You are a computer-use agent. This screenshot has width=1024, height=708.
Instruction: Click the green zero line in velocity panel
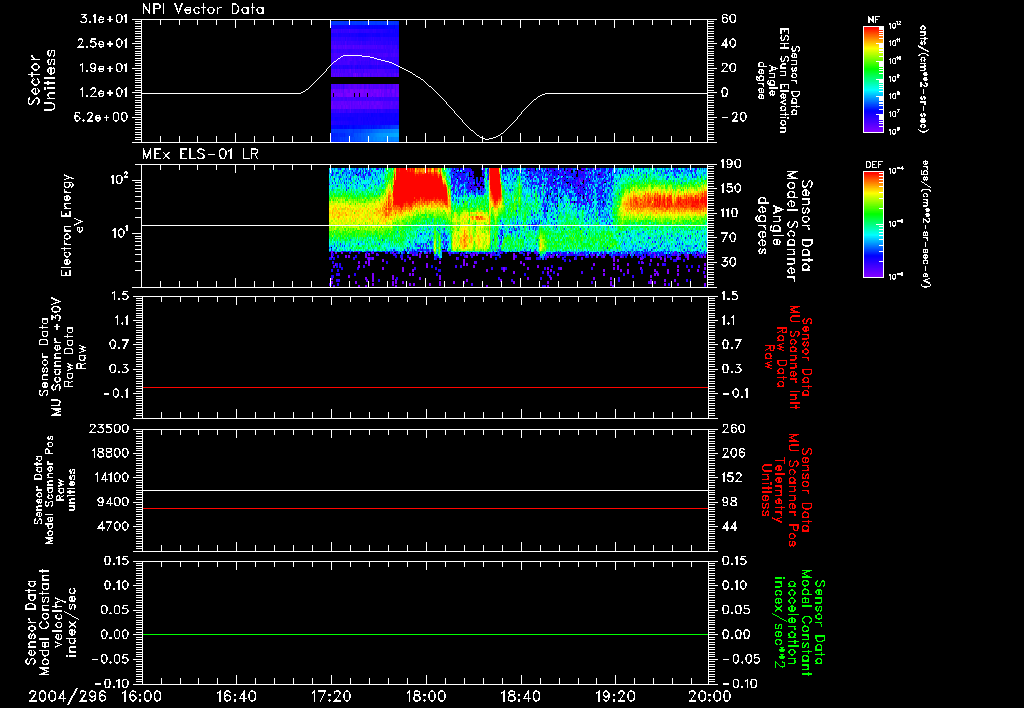425,634
